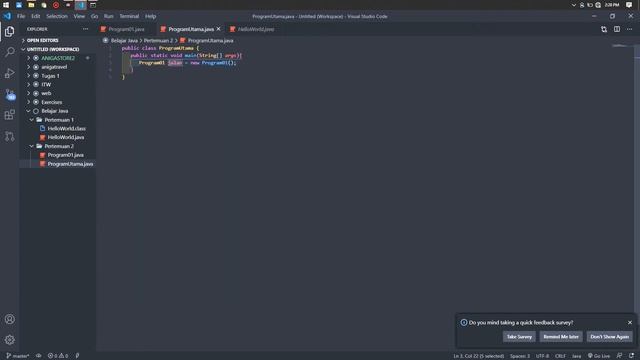Open errors and warnings status item
This screenshot has height=360, width=640.
(58, 356)
